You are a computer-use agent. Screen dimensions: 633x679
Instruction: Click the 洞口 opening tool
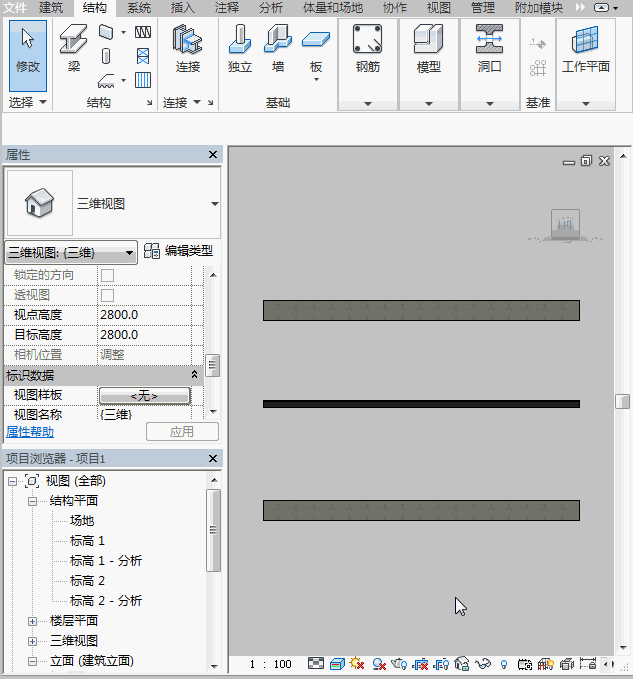click(x=489, y=50)
